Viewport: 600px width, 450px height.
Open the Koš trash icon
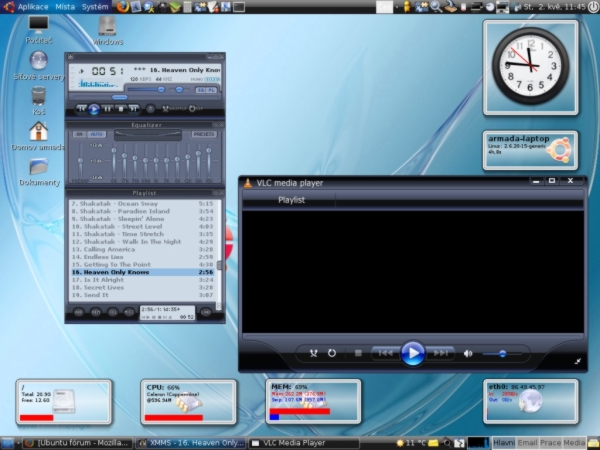click(x=39, y=101)
